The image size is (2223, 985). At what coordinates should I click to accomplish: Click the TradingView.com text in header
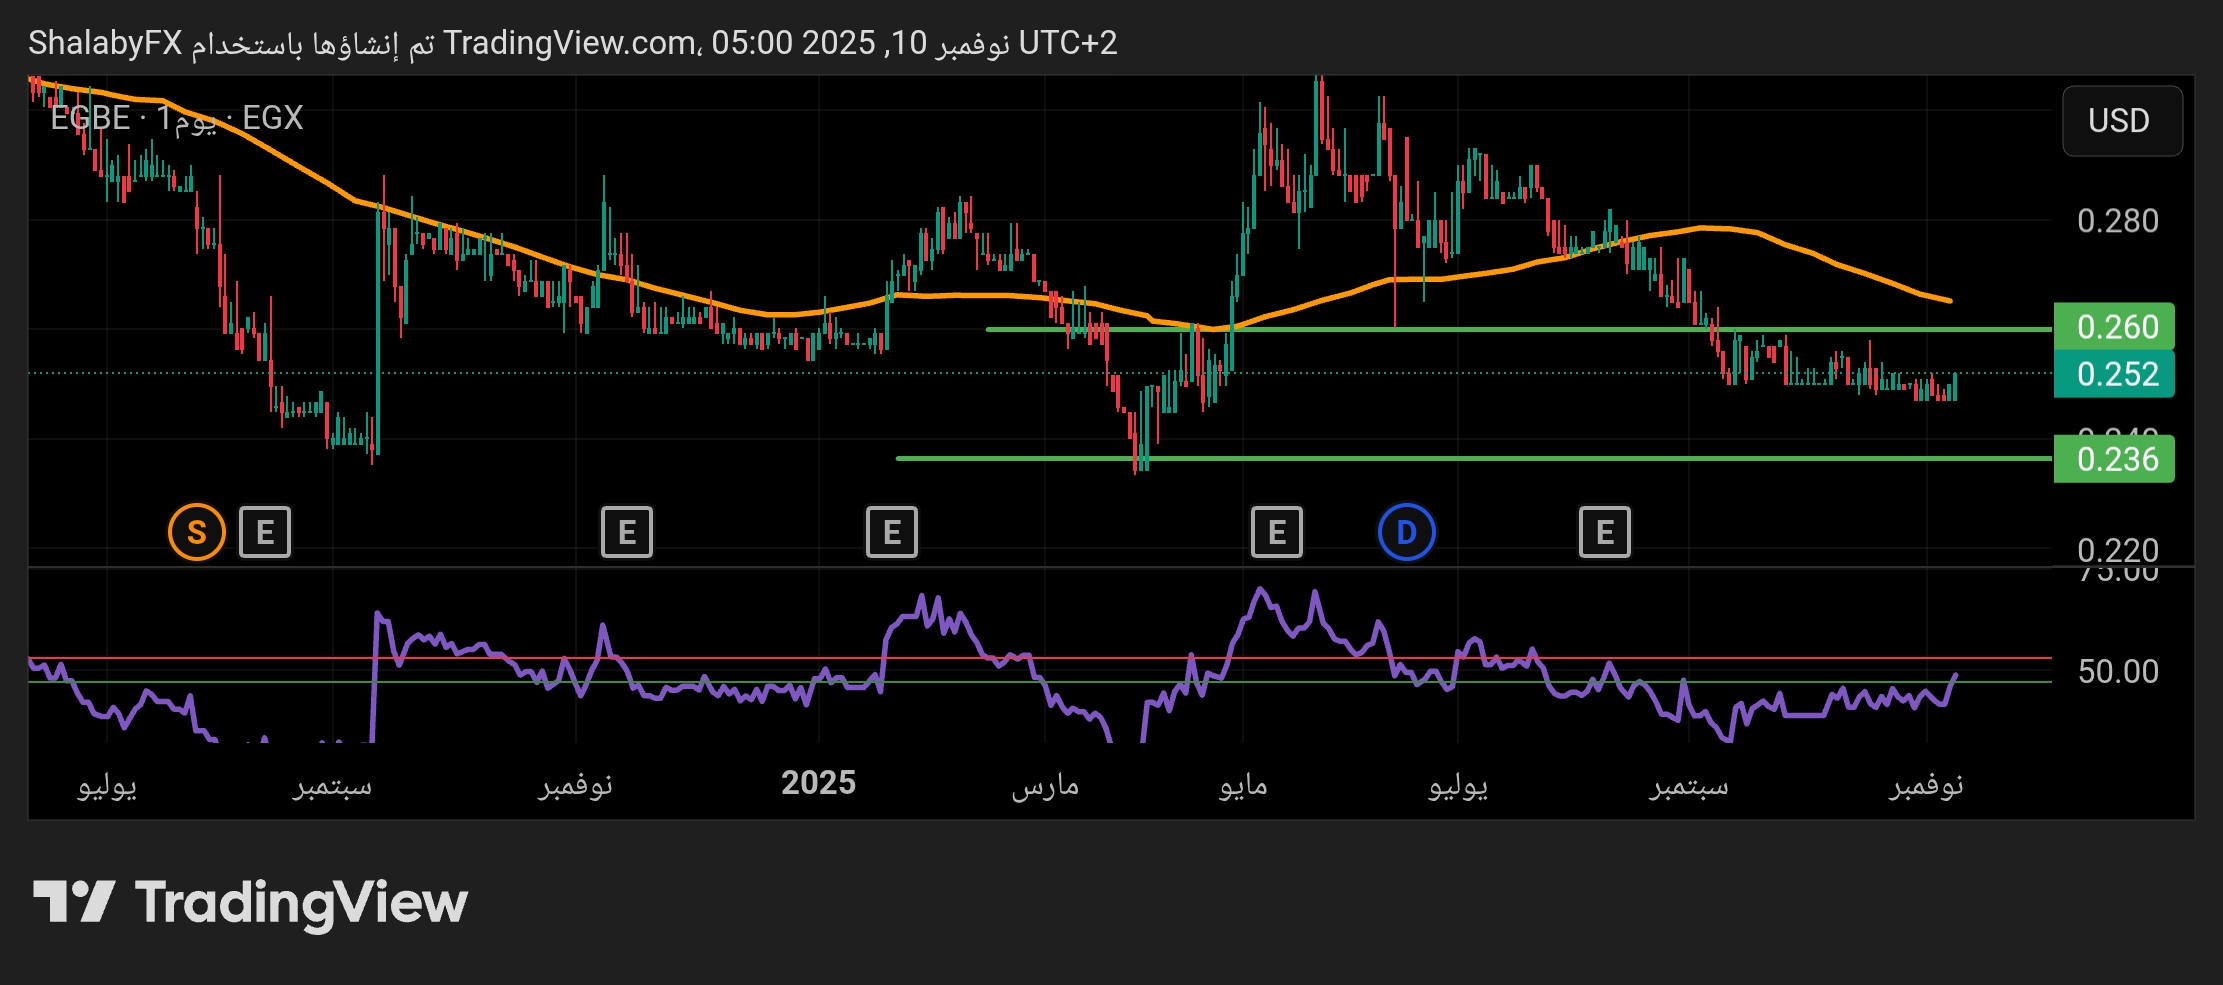[x=570, y=43]
